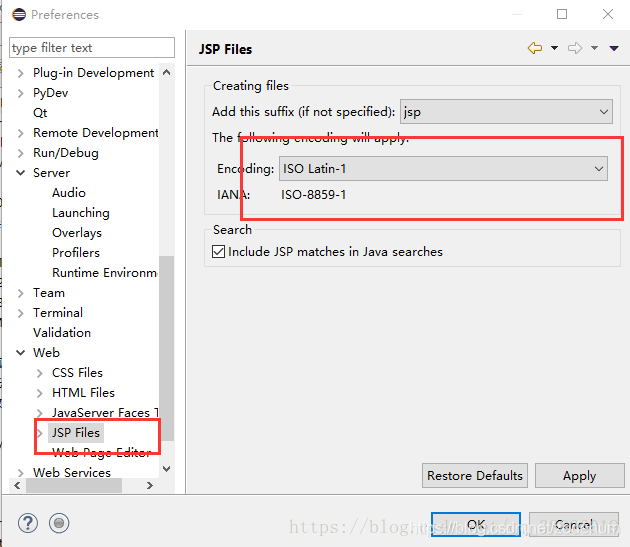Viewport: 630px width, 547px height.
Task: Select Validation in the tree
Action: pyautogui.click(x=62, y=332)
